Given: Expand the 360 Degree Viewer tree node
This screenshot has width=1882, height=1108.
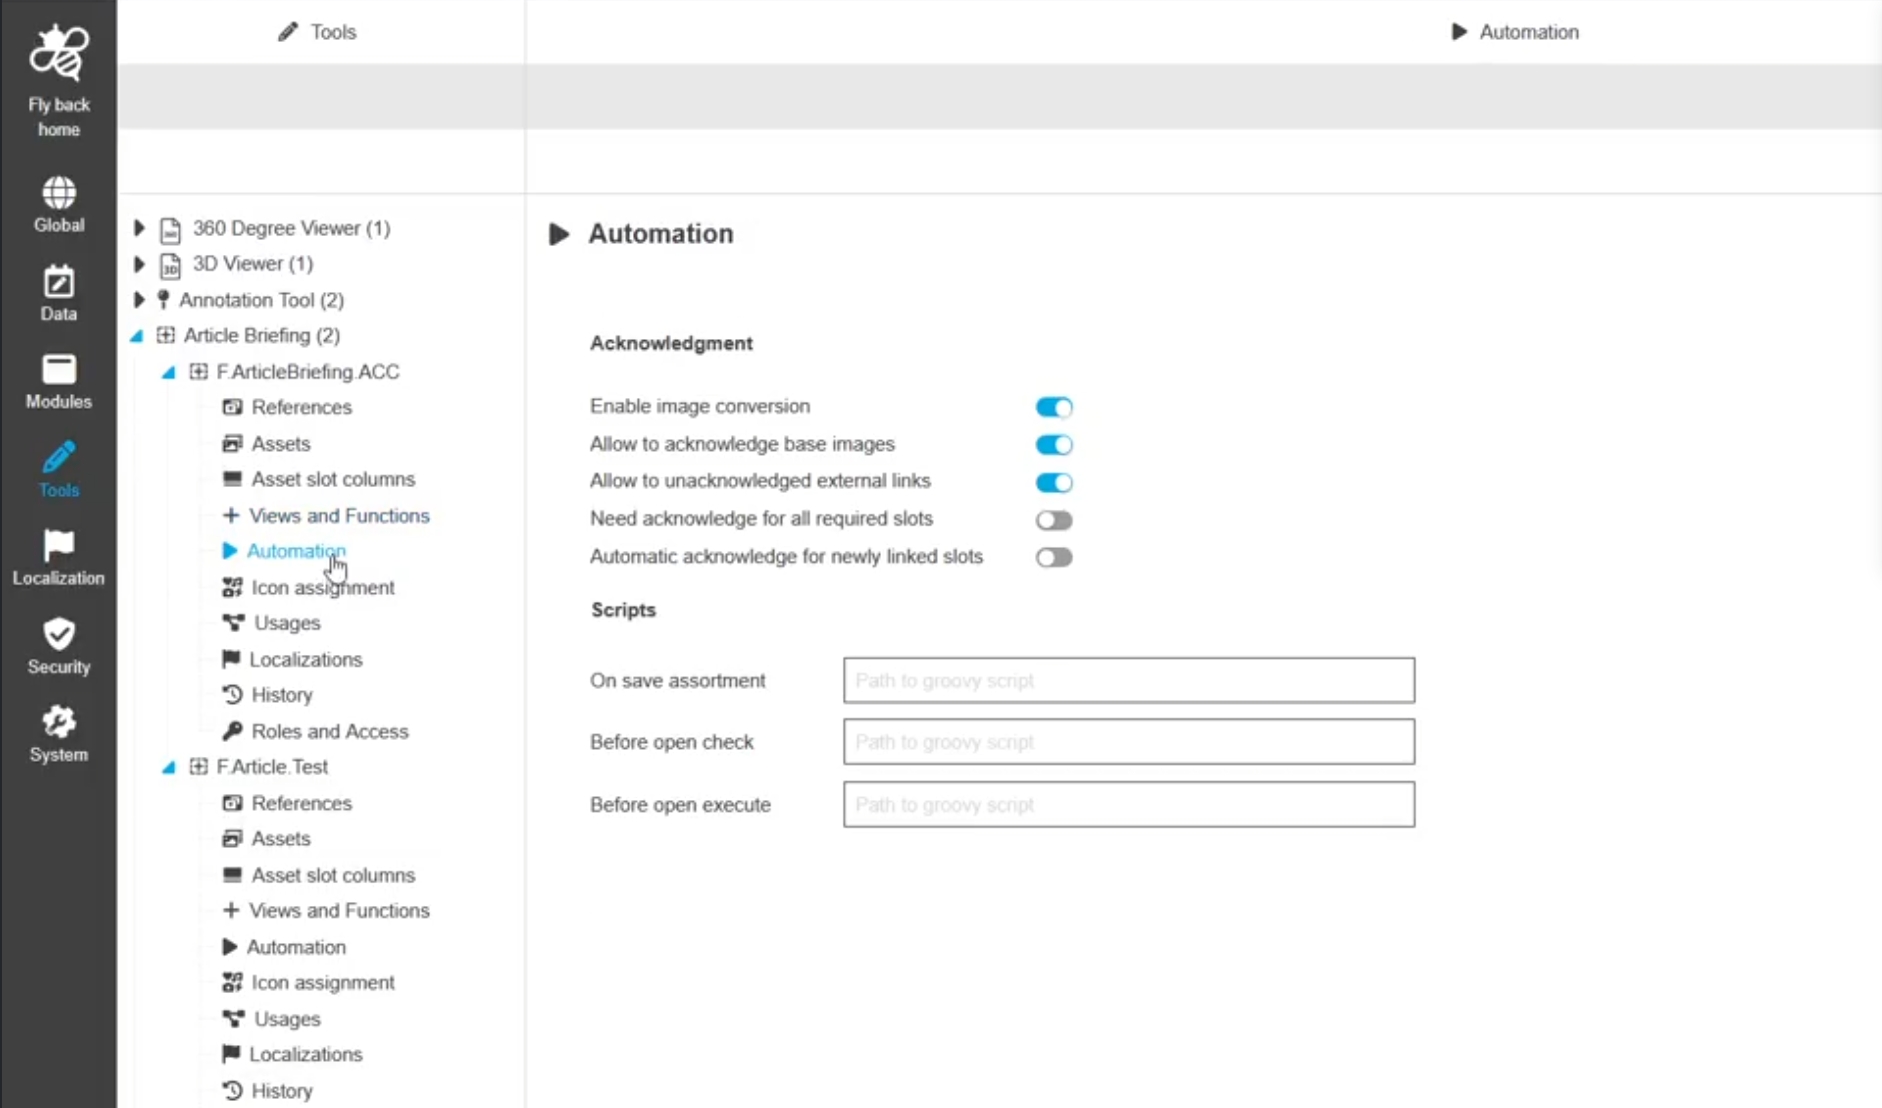Looking at the screenshot, I should point(140,228).
